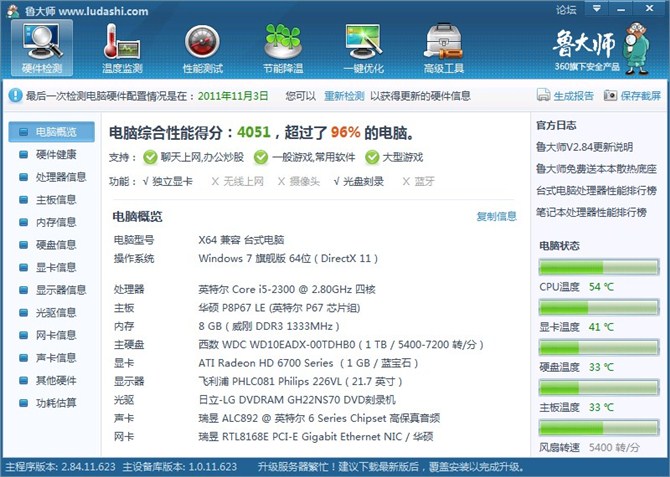Click the green check beside 一般游戏,常用软件

[x=261, y=157]
